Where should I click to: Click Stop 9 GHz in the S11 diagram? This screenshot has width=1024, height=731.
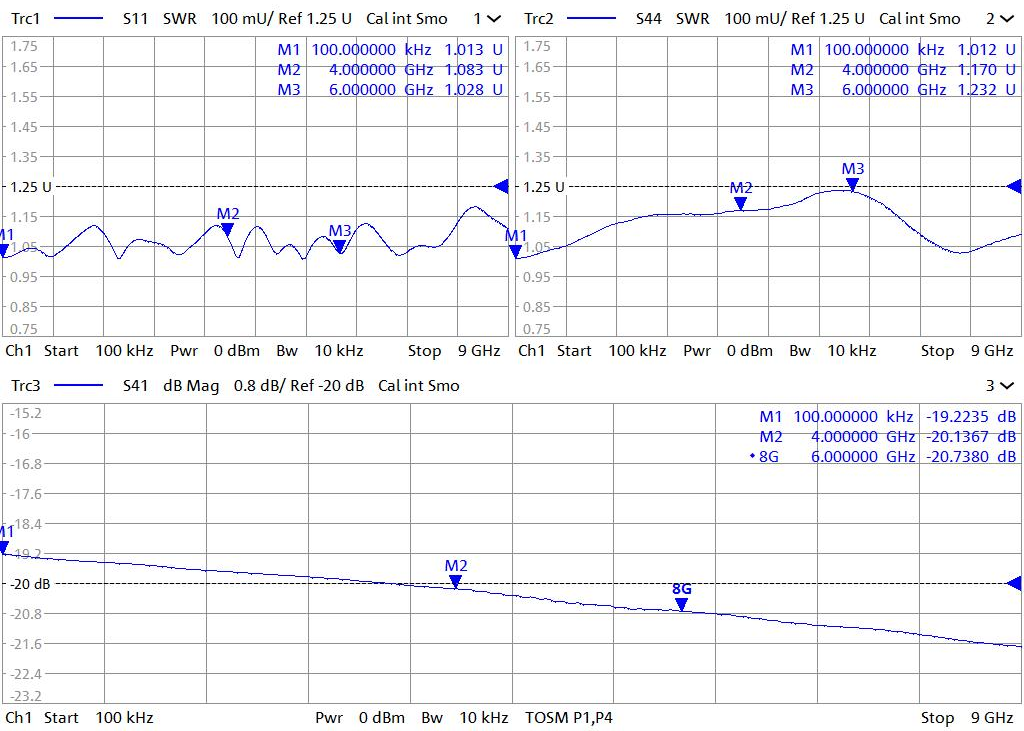pos(453,351)
